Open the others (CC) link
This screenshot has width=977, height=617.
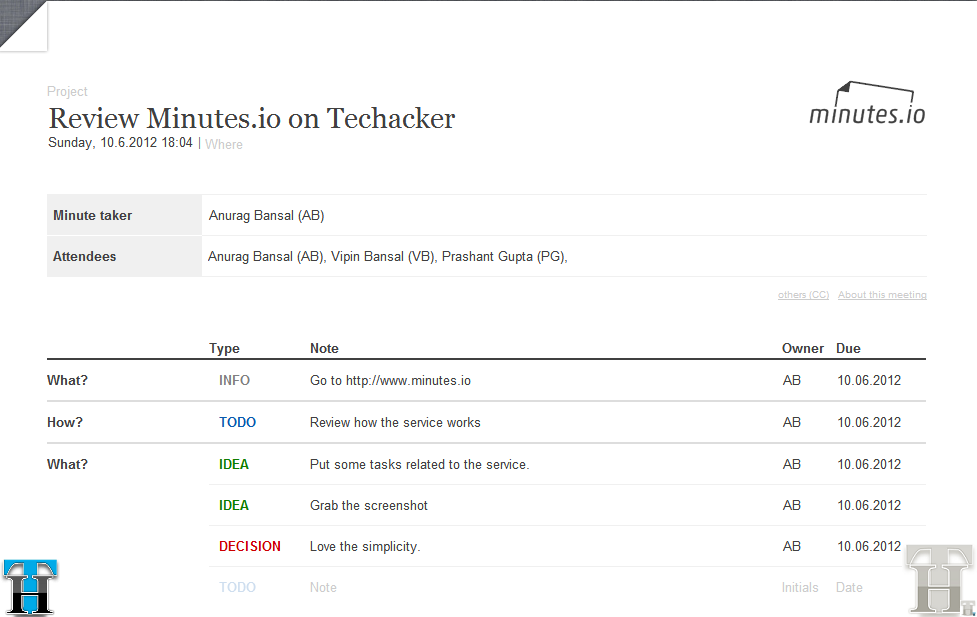pyautogui.click(x=803, y=295)
